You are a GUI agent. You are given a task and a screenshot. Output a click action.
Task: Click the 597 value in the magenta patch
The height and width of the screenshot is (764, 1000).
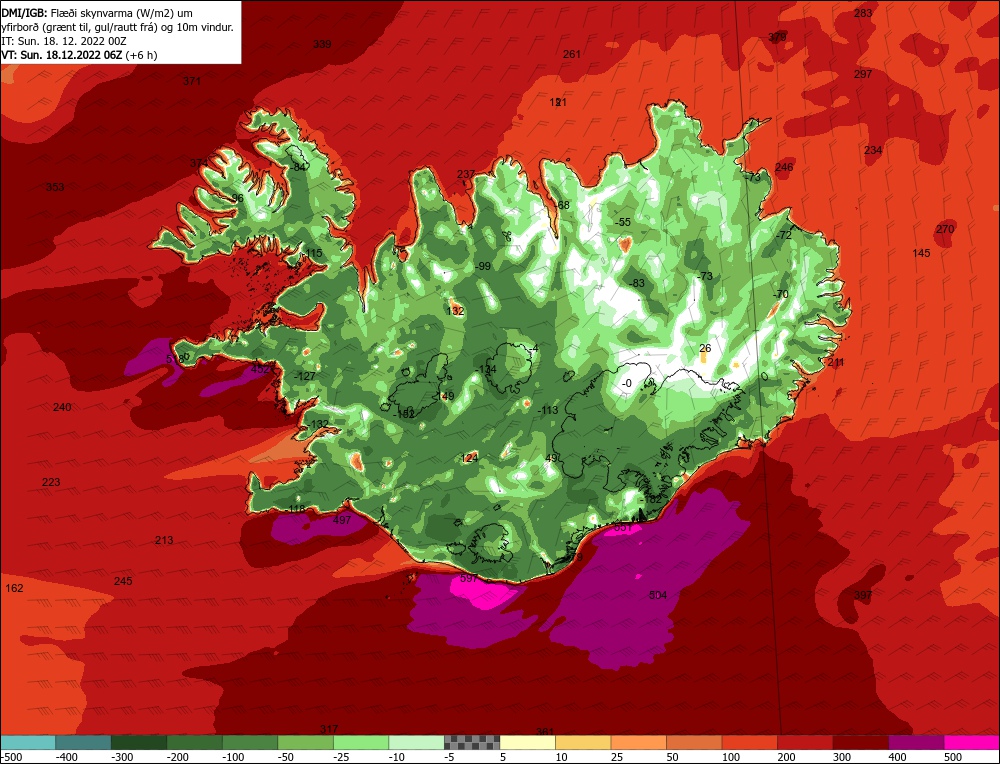pyautogui.click(x=469, y=578)
